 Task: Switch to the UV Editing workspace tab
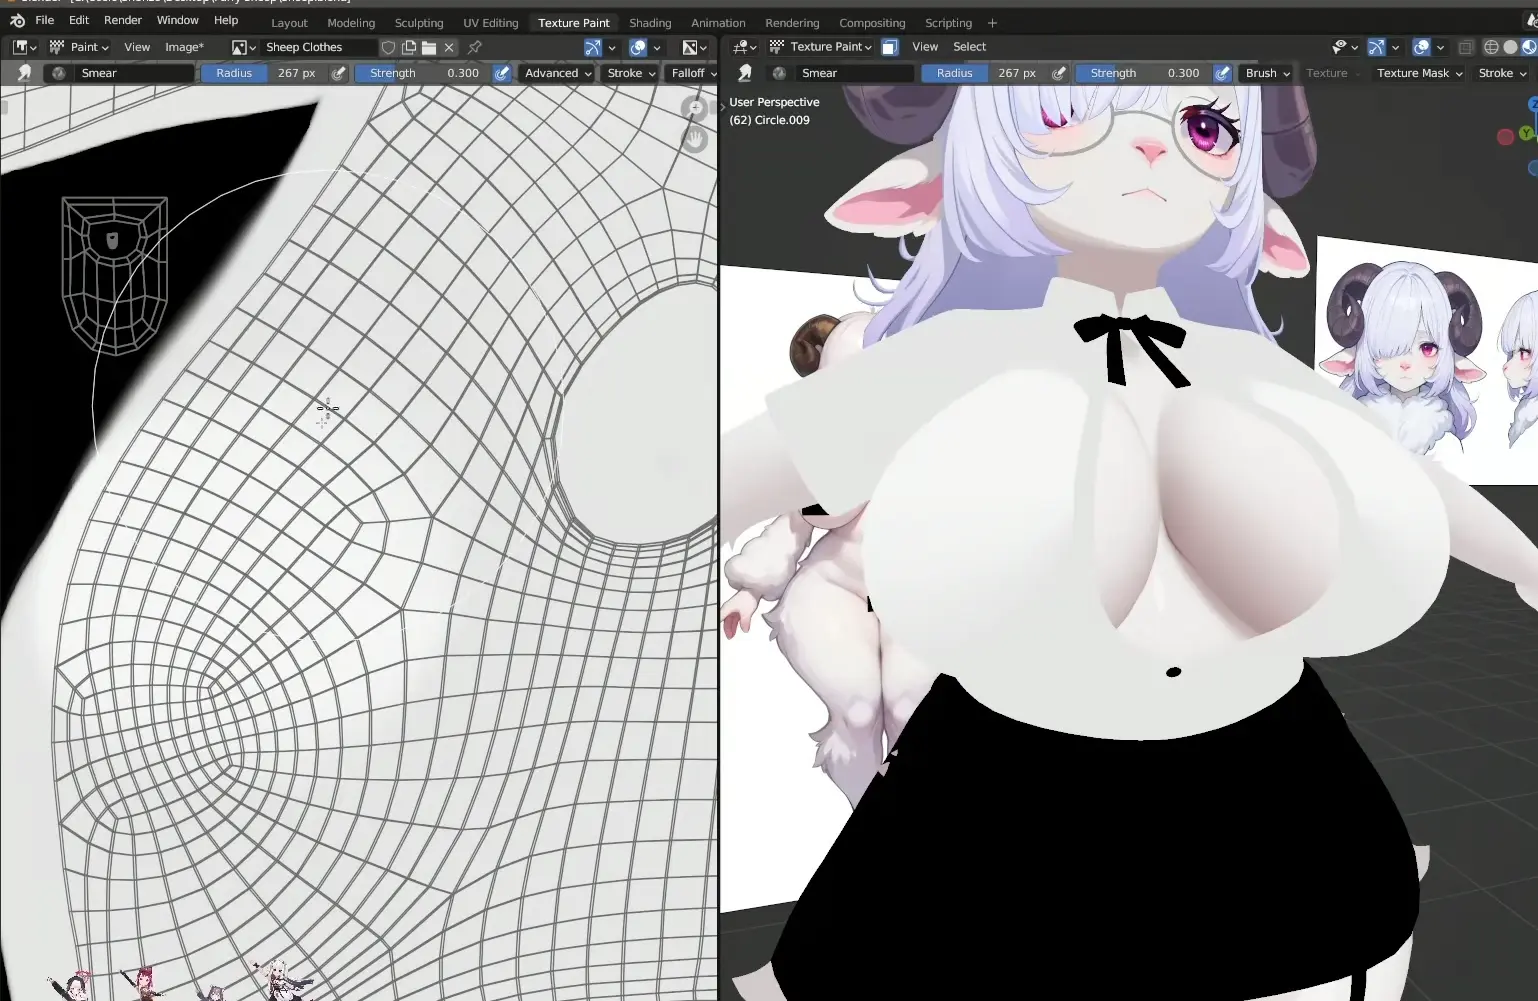click(x=490, y=23)
